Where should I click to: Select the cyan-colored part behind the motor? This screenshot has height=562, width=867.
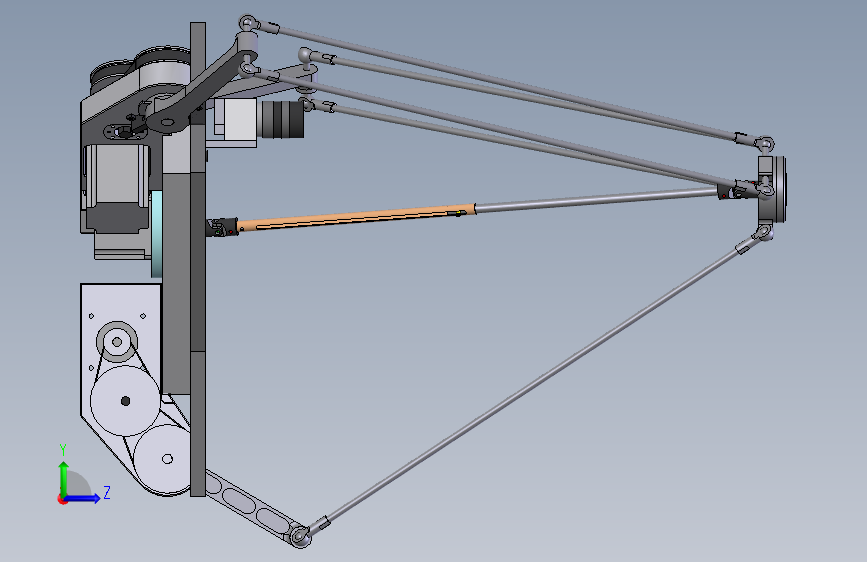click(156, 234)
